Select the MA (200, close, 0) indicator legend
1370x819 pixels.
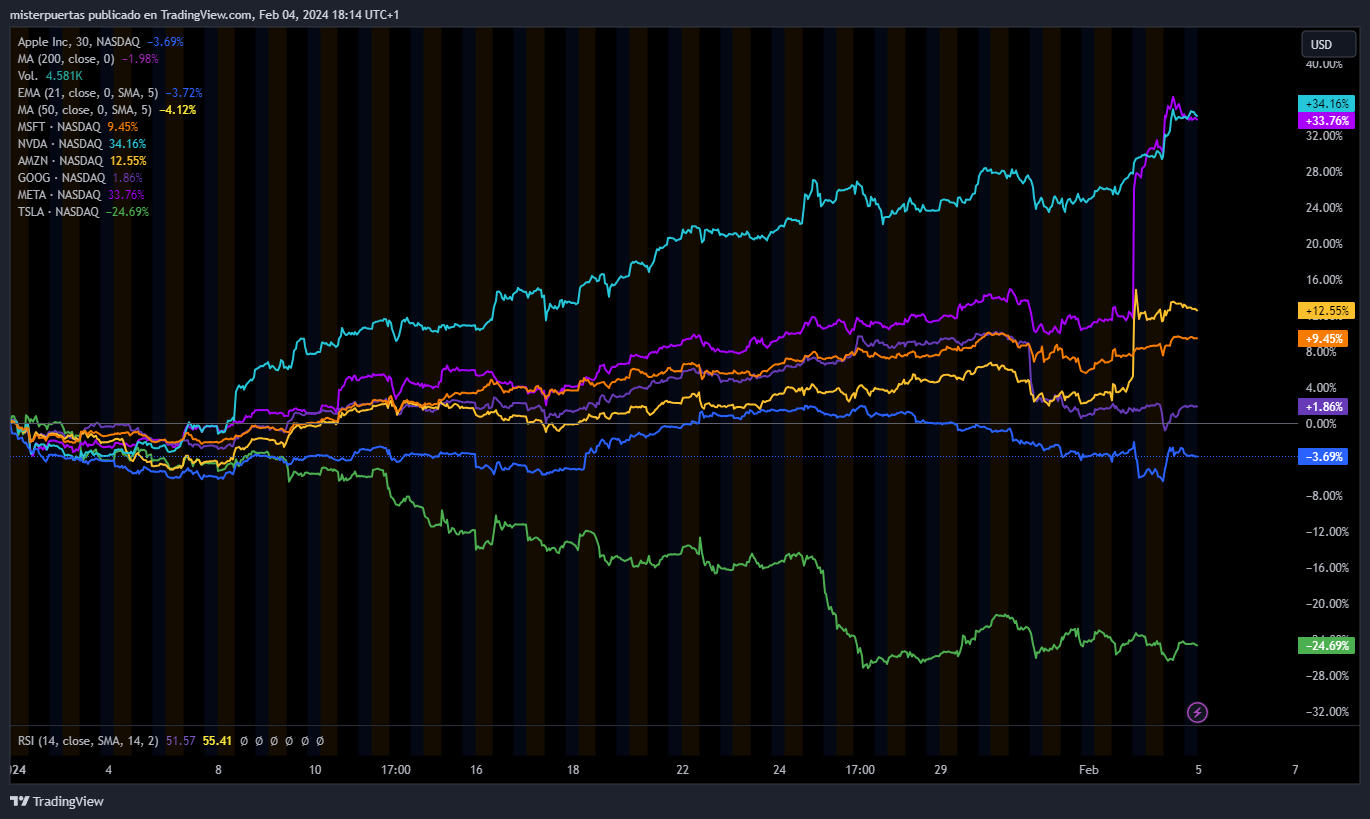click(x=67, y=59)
